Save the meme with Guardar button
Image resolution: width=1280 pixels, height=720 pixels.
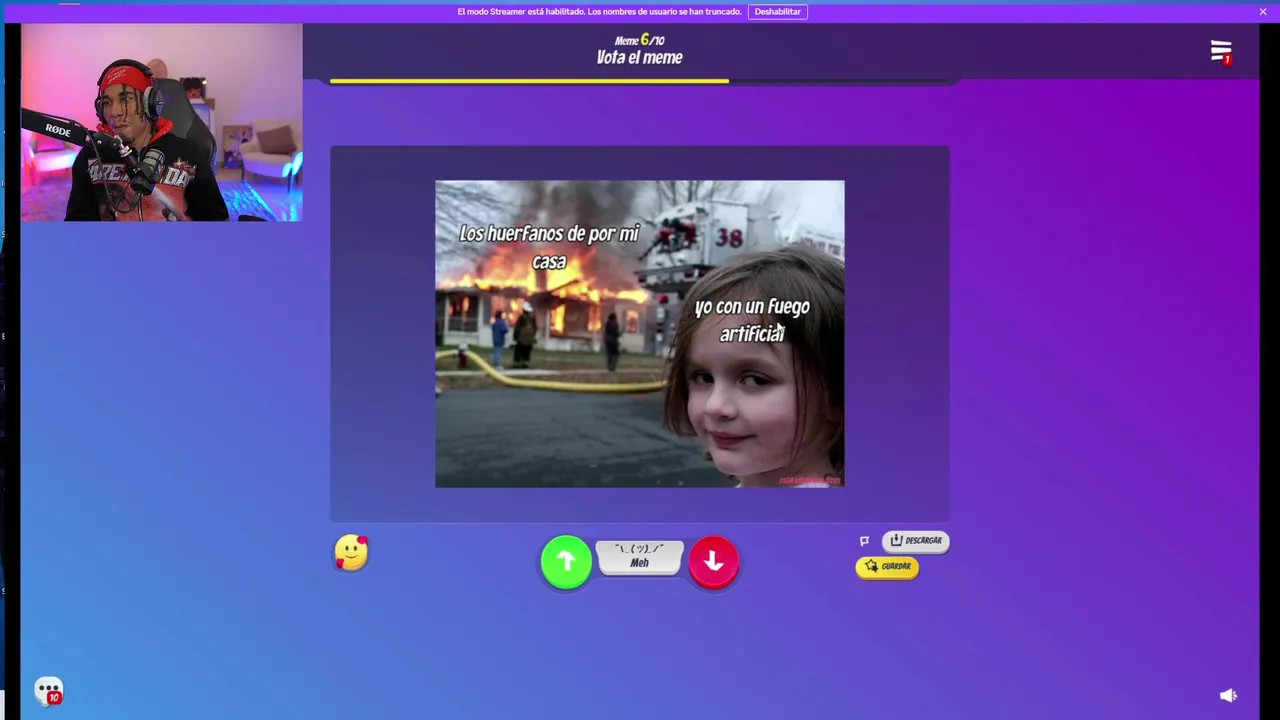pyautogui.click(x=887, y=567)
